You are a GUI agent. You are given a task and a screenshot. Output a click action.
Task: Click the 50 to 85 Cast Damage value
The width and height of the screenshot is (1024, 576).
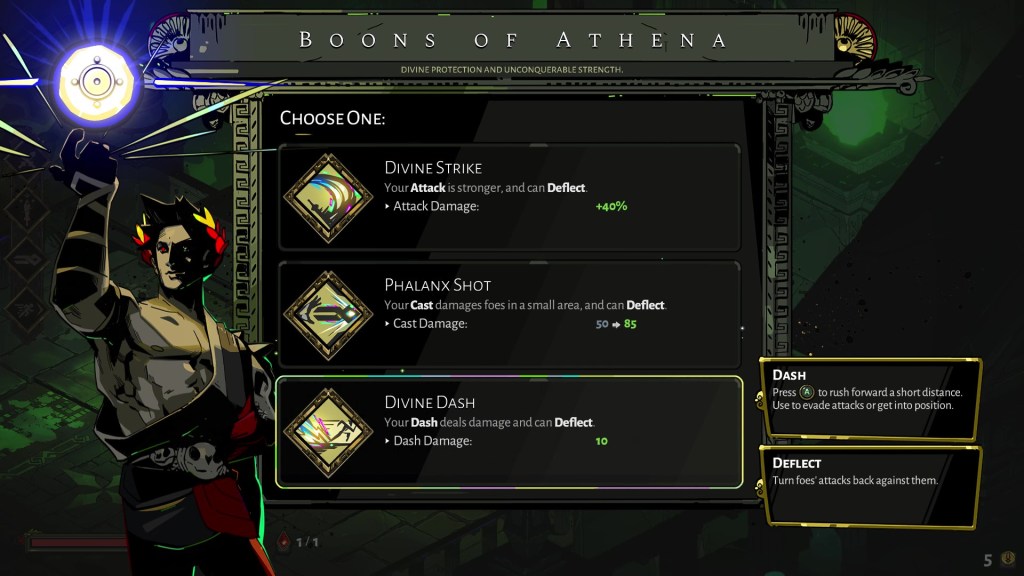click(616, 324)
